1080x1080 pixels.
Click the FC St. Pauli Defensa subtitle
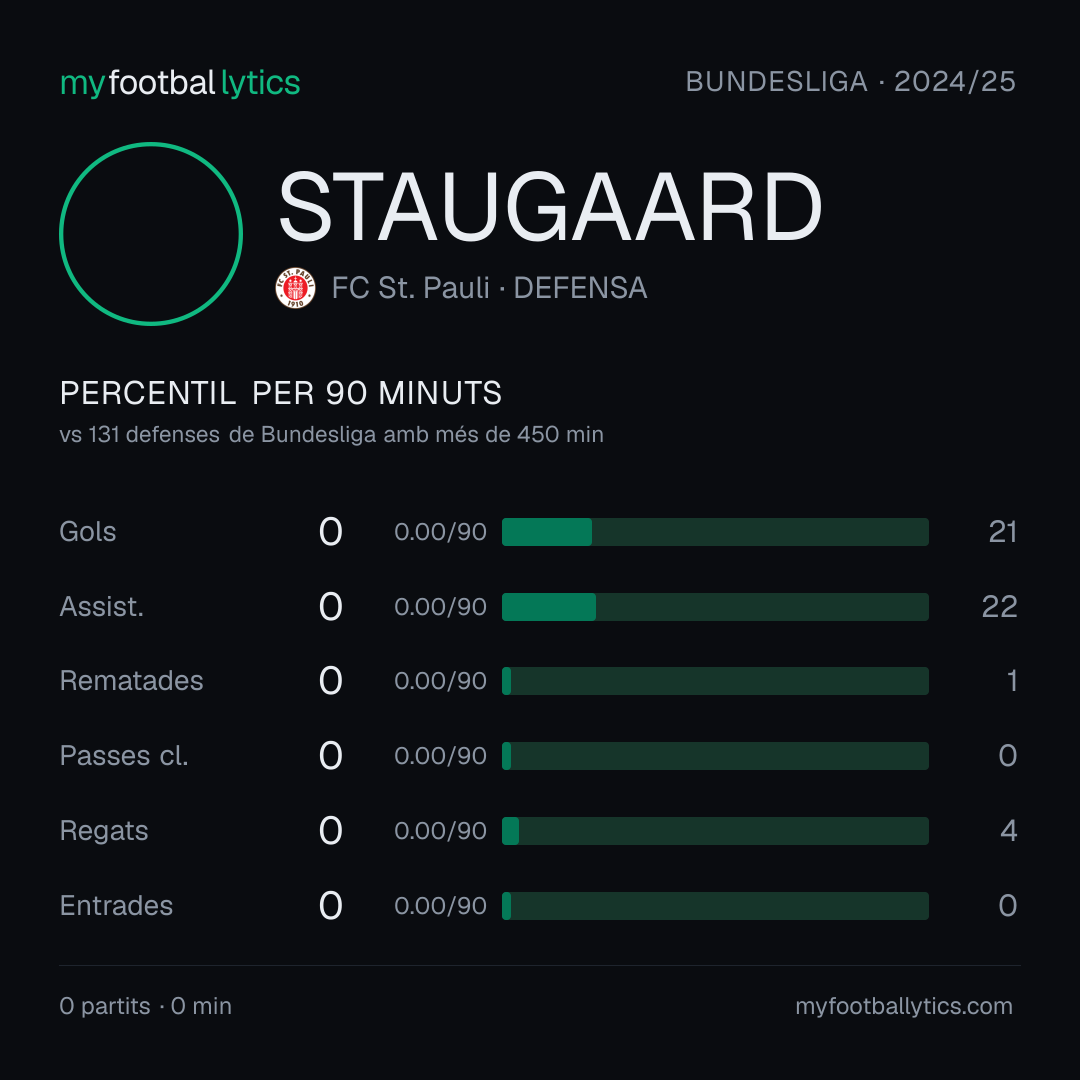click(x=489, y=288)
